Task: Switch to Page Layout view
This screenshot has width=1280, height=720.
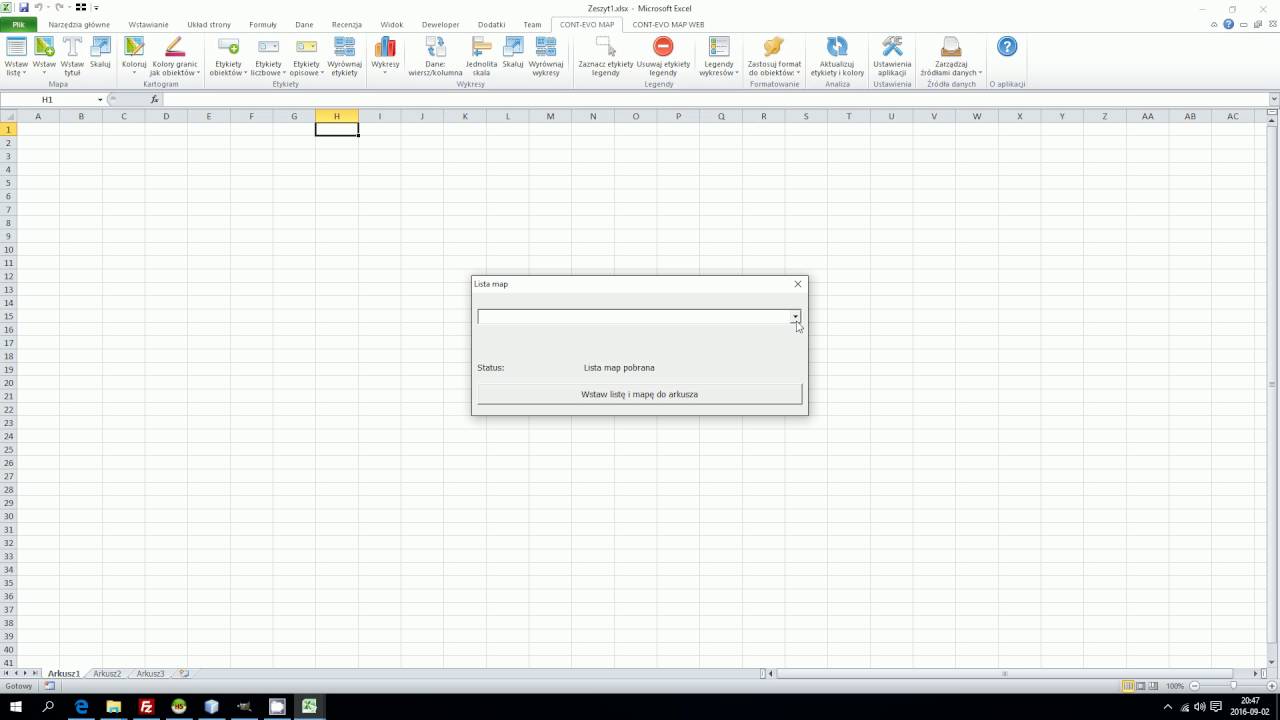Action: click(x=1142, y=686)
